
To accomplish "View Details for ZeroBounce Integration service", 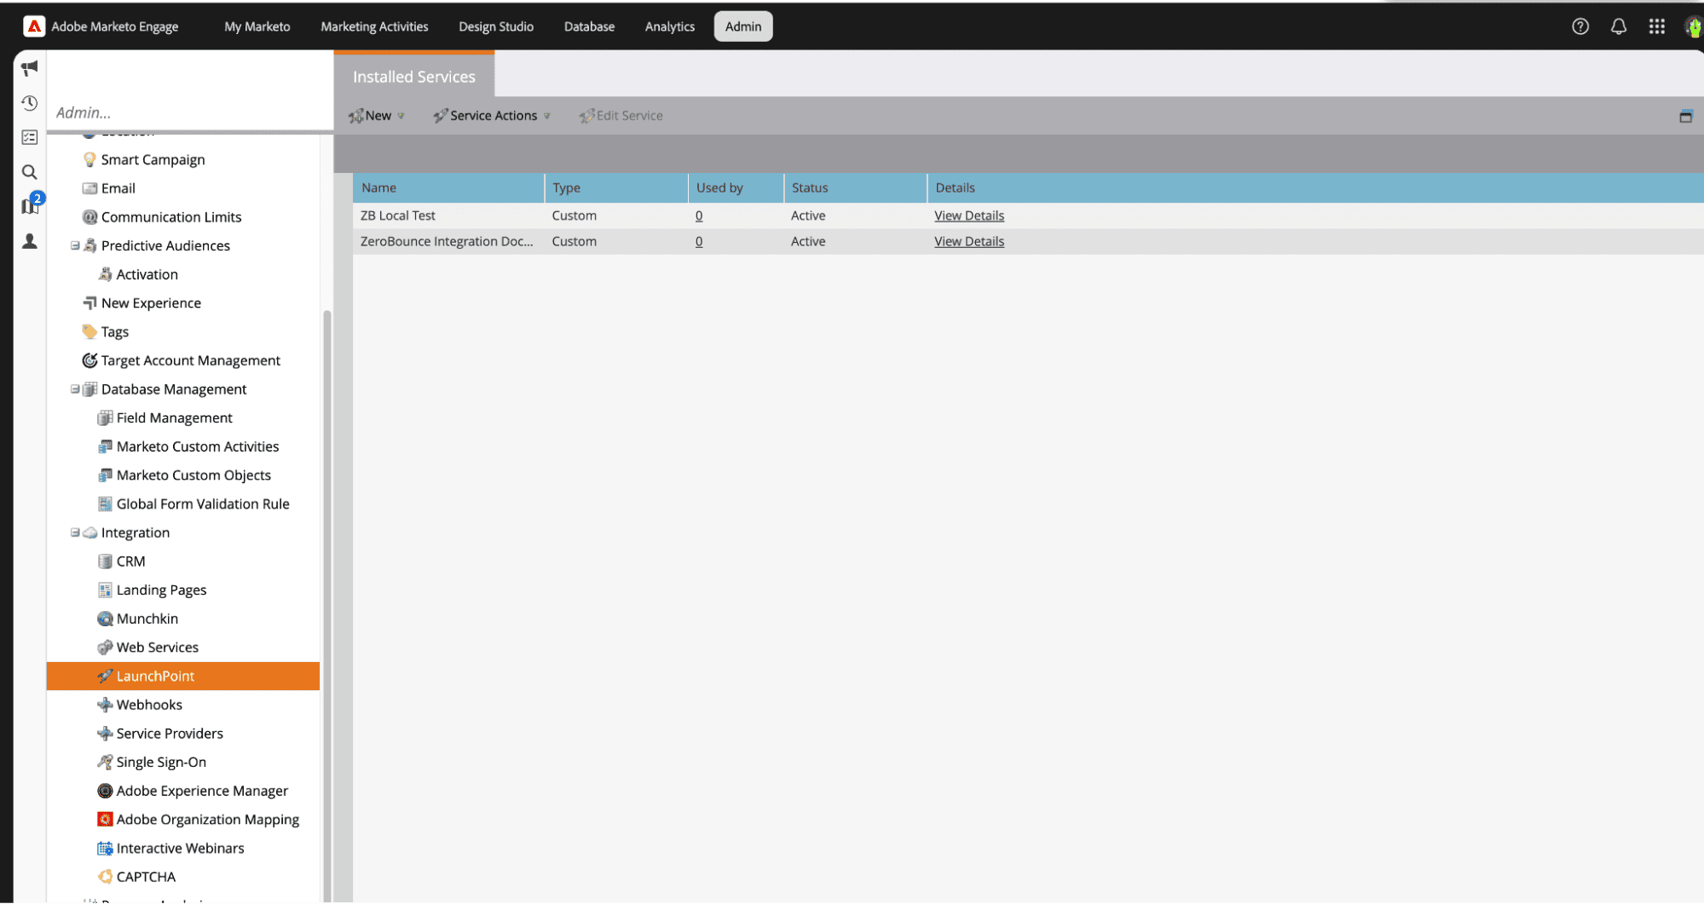I will click(968, 242).
